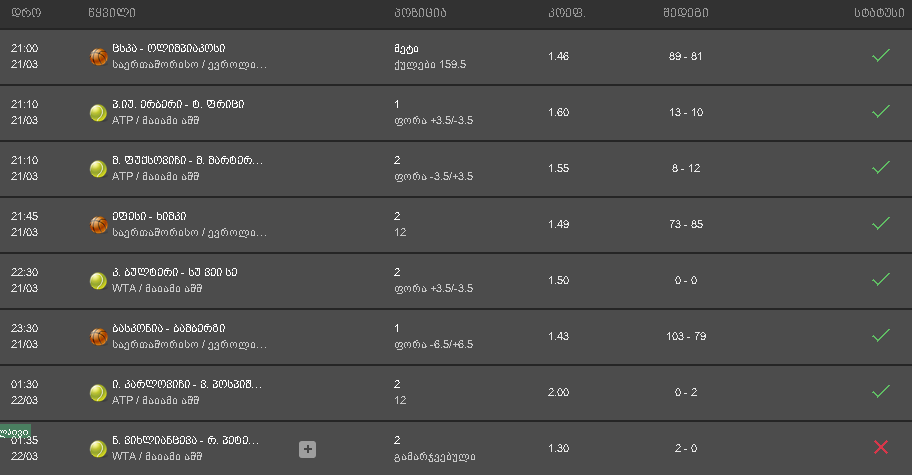Click the basketball icon beside ცსკა - ოლიმპიაკოსი
This screenshot has width=912, height=475.
coord(98,56)
